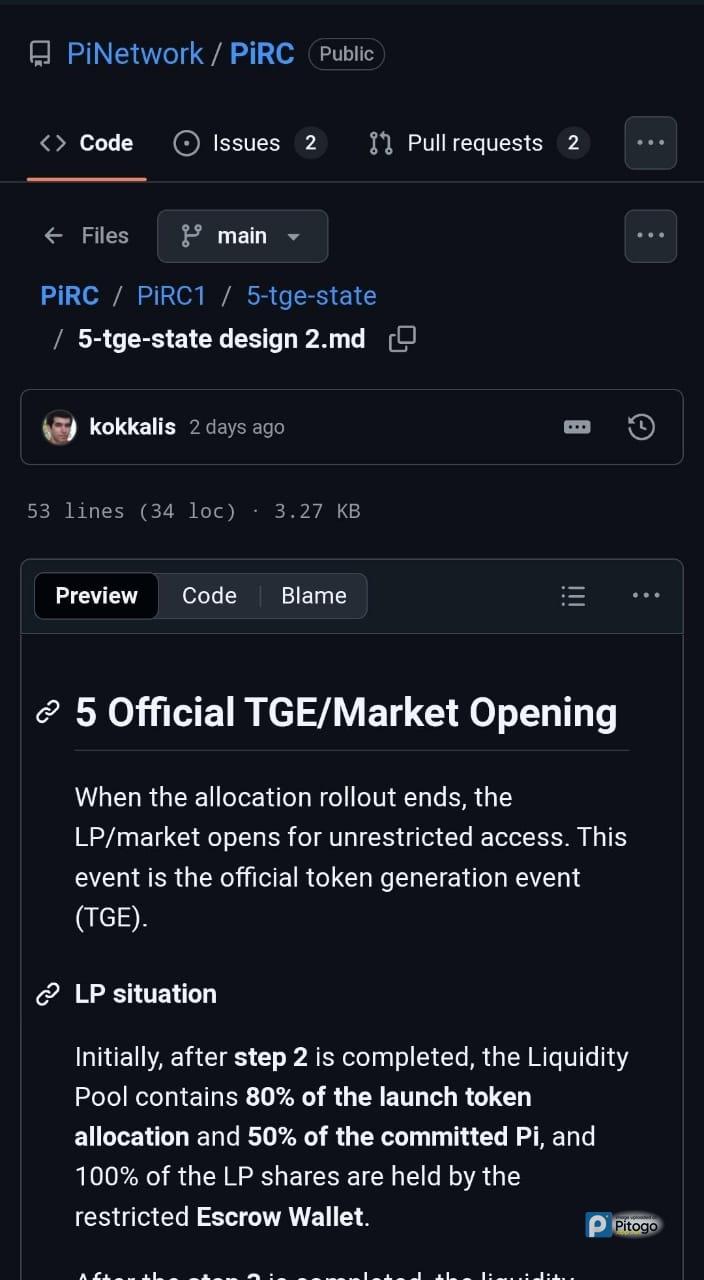Go back to Files list

pos(87,236)
